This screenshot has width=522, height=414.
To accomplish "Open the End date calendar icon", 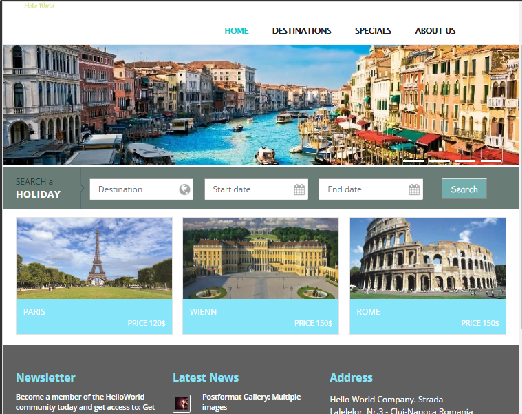I will pos(414,189).
